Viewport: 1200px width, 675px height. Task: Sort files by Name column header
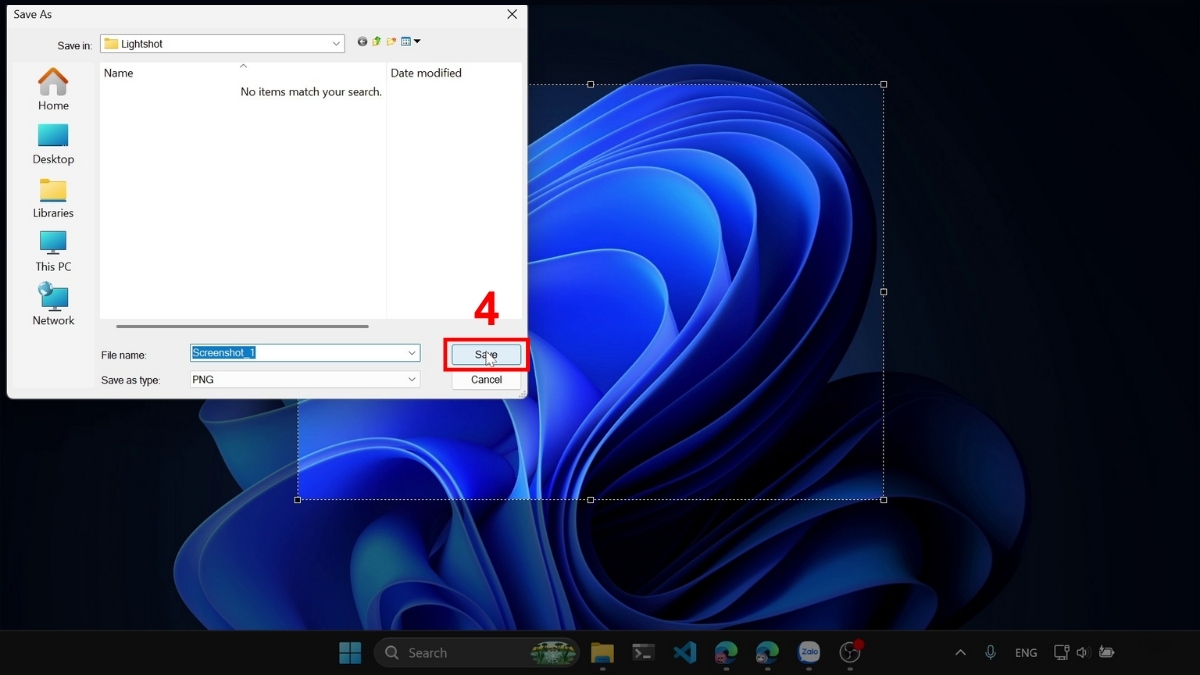(243, 73)
